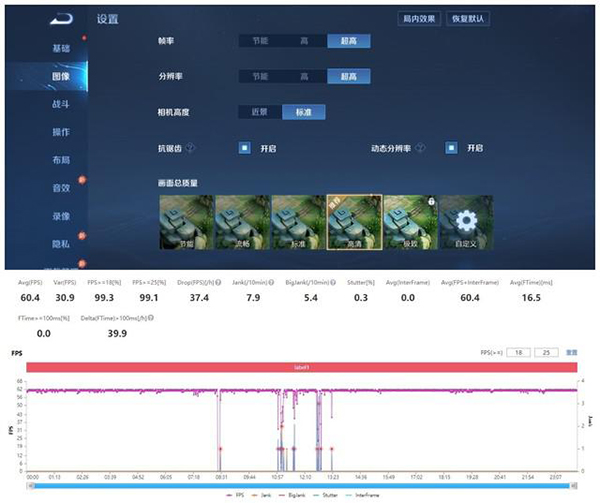The image size is (600, 503).
Task: Set 帧率 to 高
Action: click(x=304, y=41)
